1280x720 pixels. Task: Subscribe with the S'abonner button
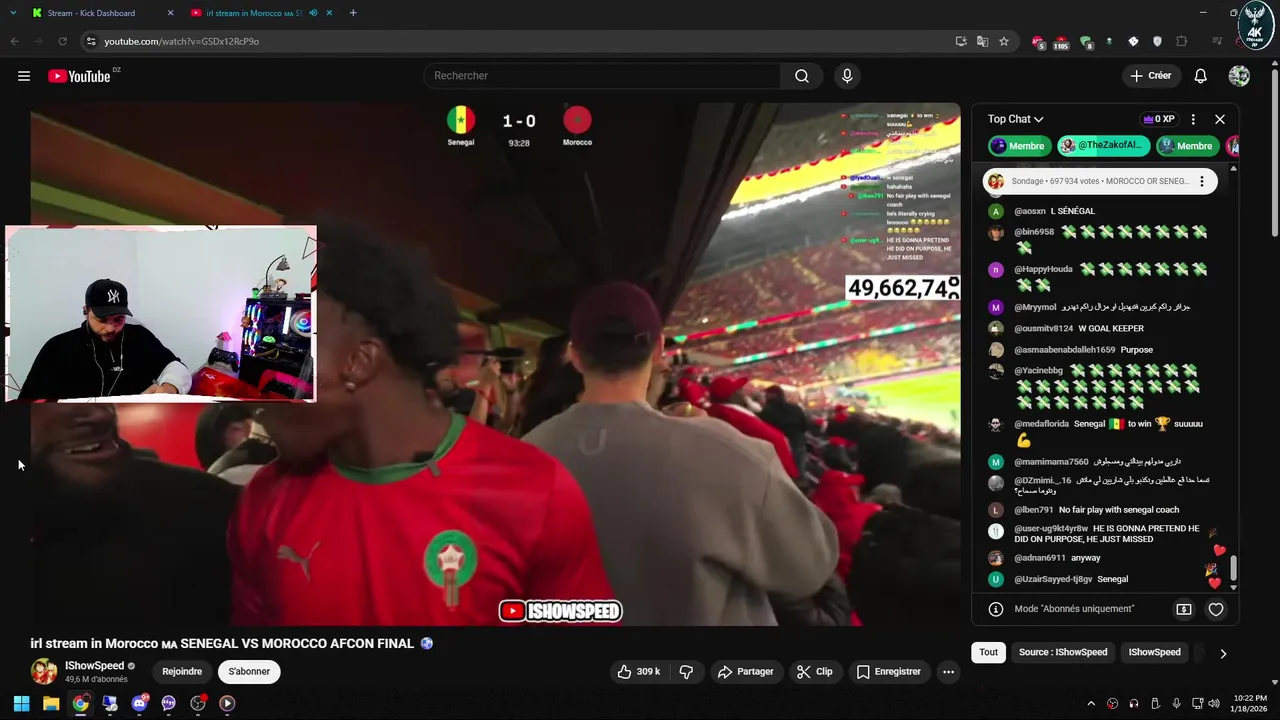point(249,672)
